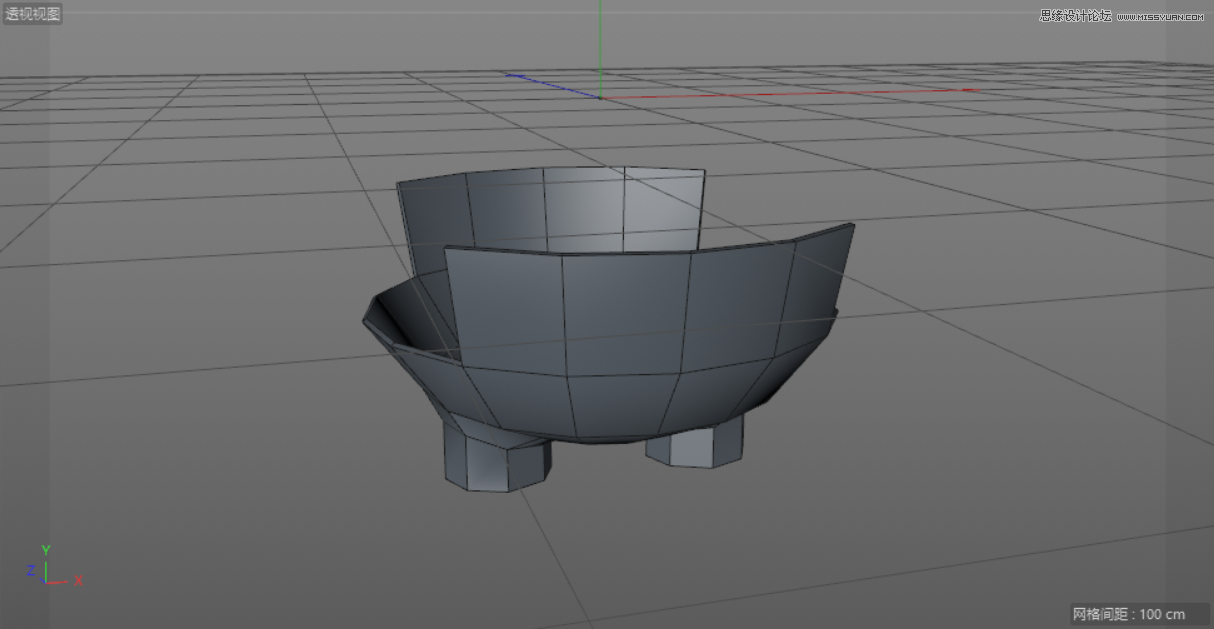
Task: Click the red world X axis line
Action: [800, 94]
